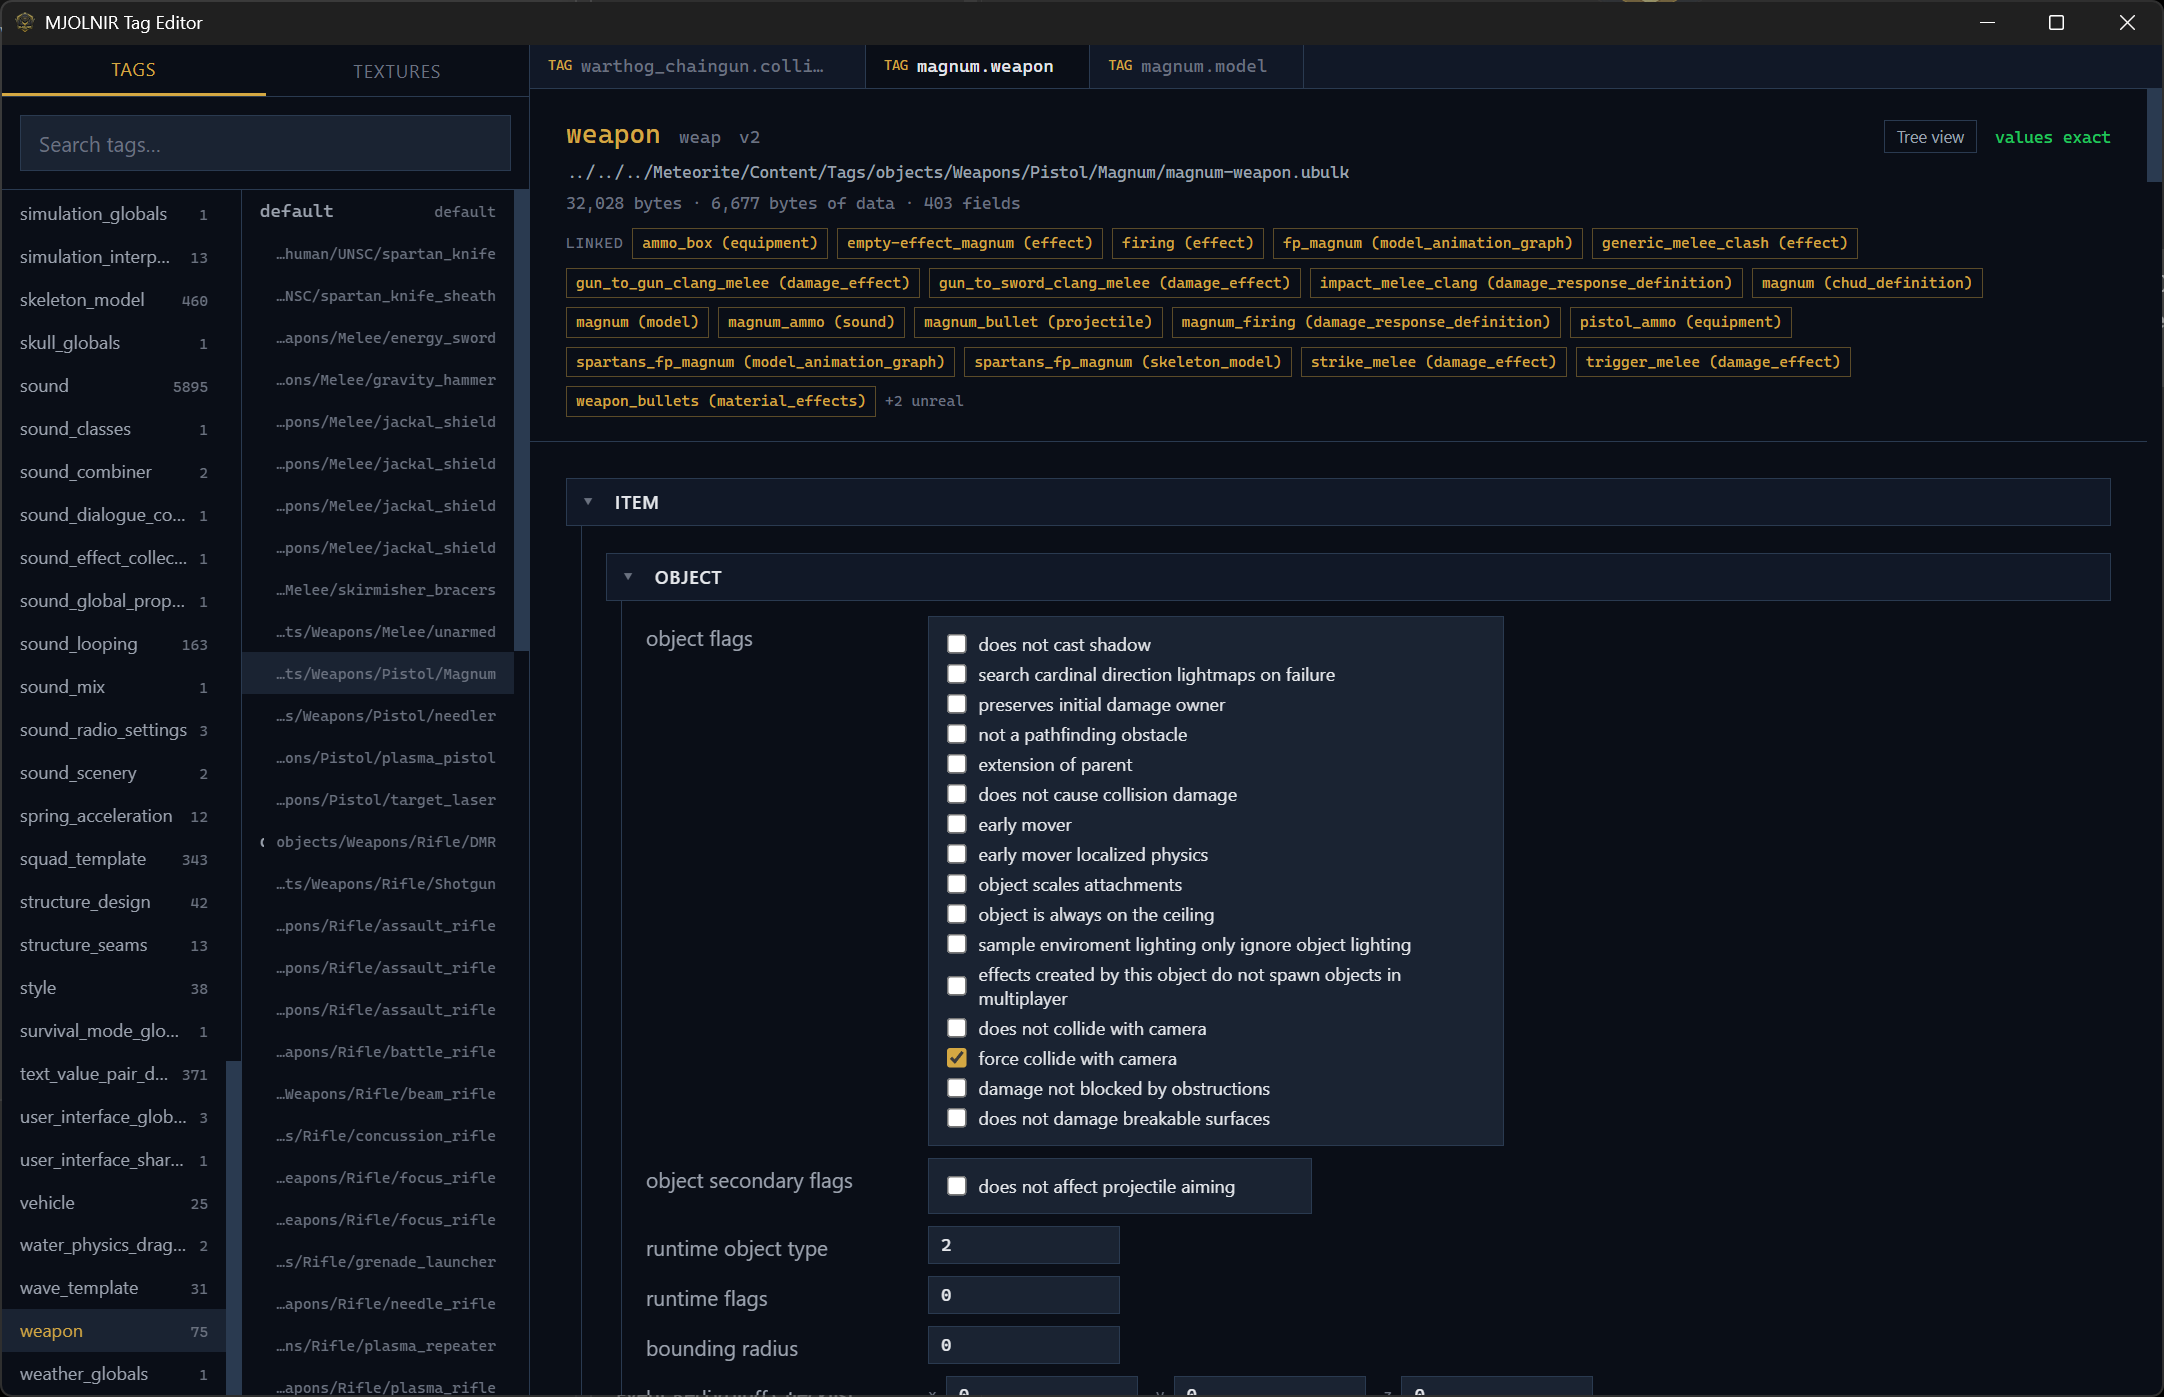Check 'early mover localized physics'
Viewport: 2164px width, 1397px height.
[957, 854]
